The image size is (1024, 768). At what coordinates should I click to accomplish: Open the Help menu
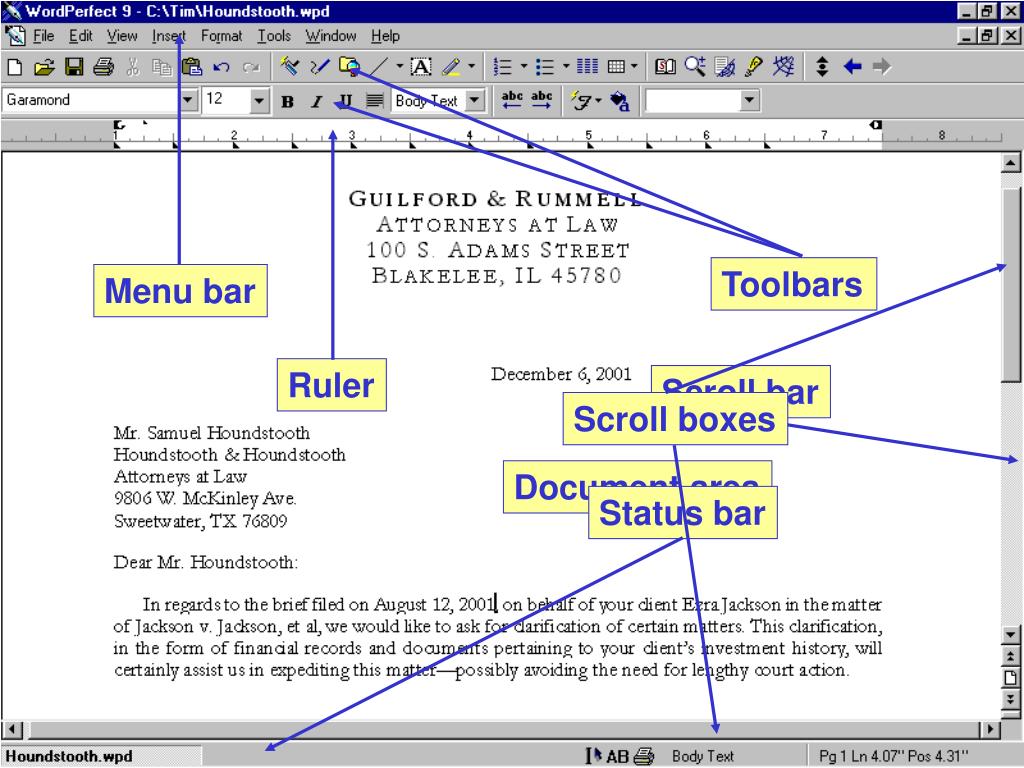(x=385, y=36)
